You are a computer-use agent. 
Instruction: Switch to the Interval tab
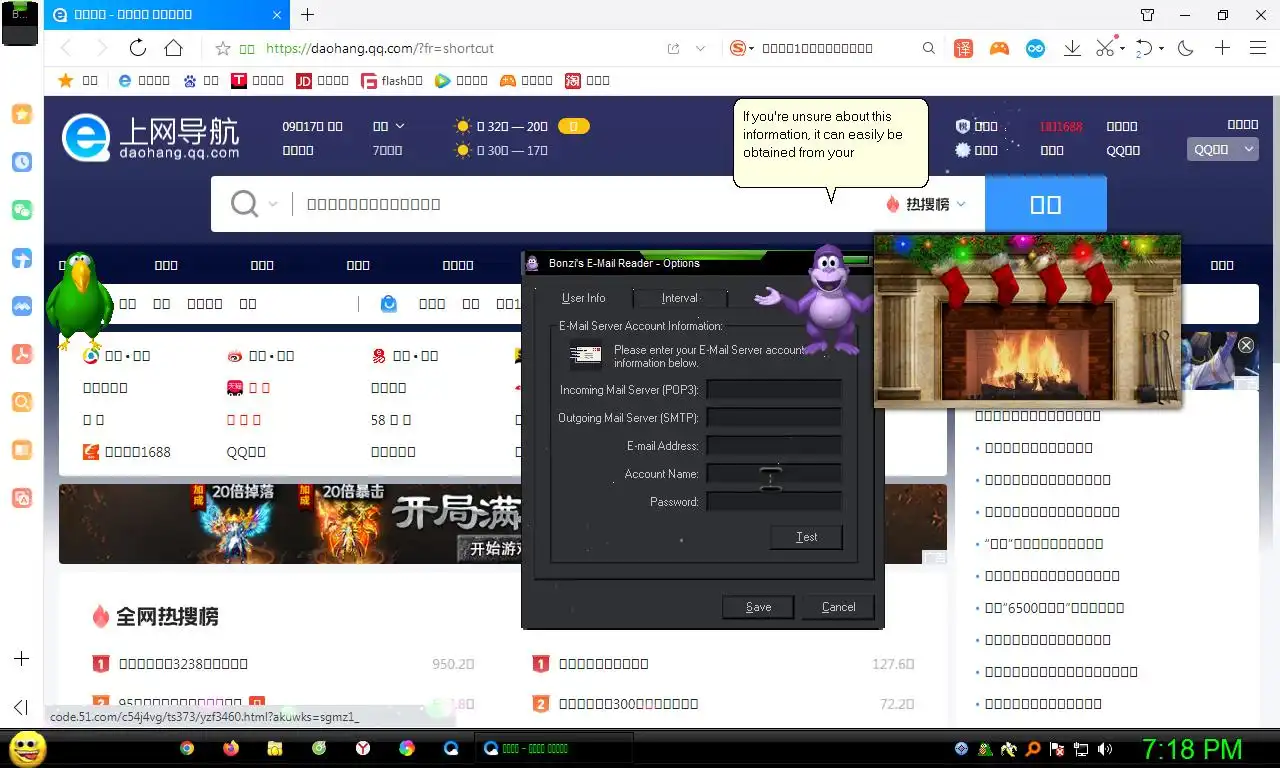tap(680, 298)
